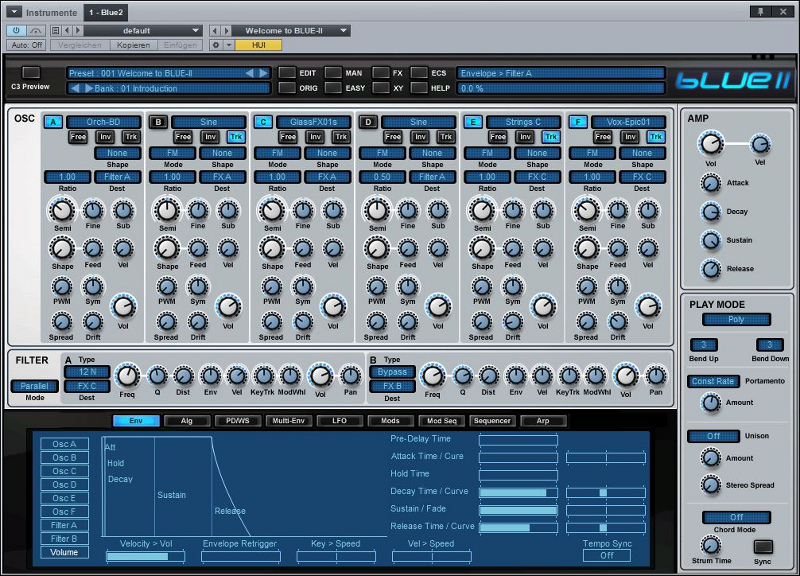The height and width of the screenshot is (576, 800).
Task: Open the gear settings icon
Action: (x=216, y=45)
